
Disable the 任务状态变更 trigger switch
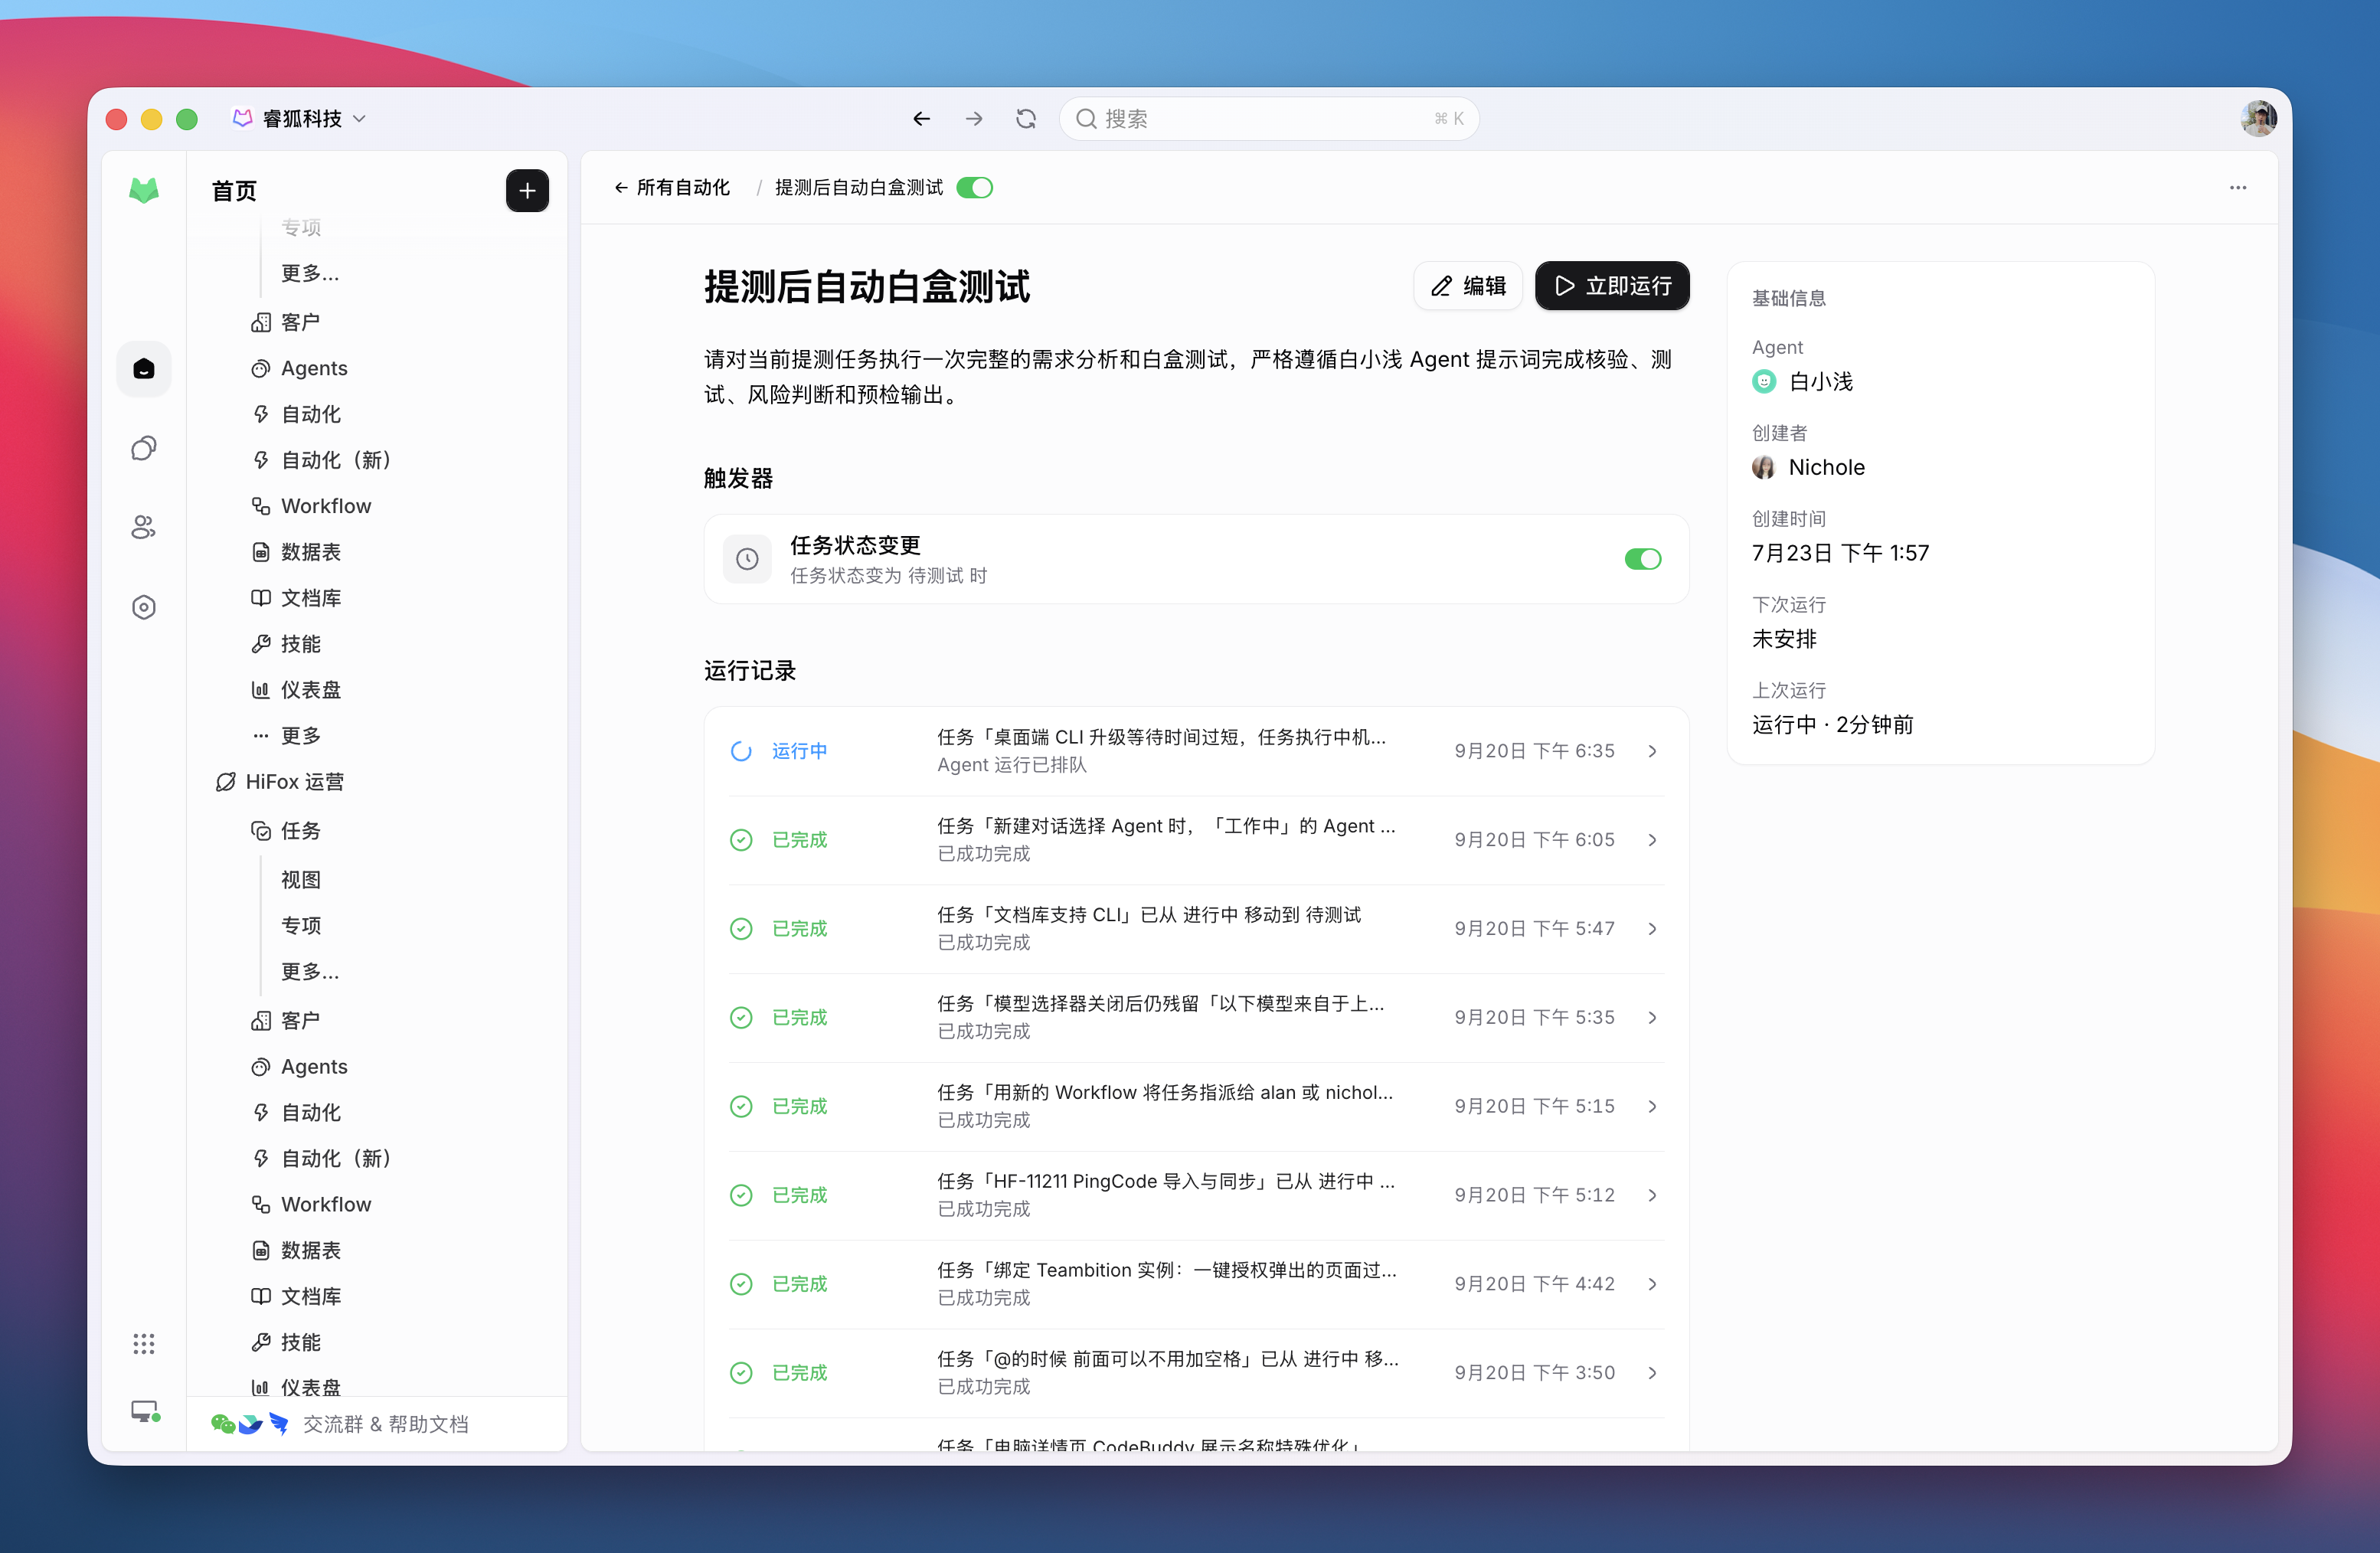point(1643,559)
